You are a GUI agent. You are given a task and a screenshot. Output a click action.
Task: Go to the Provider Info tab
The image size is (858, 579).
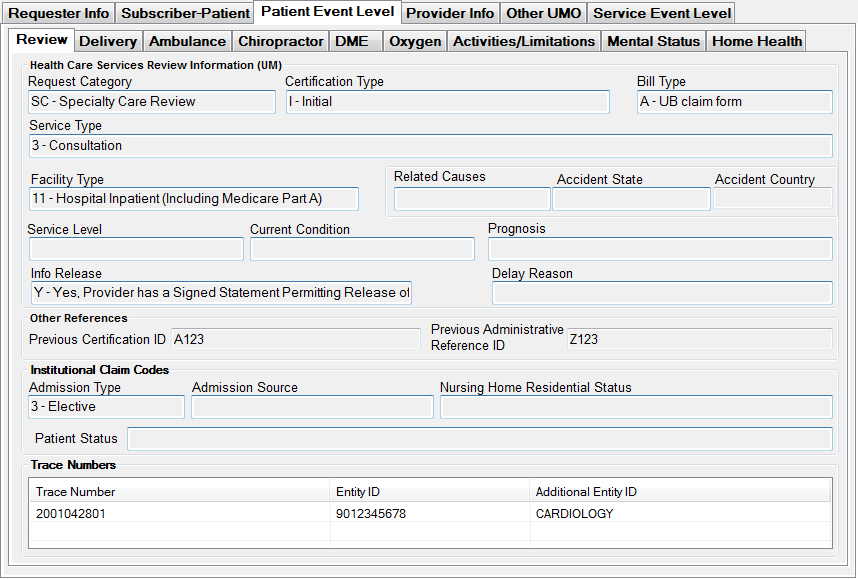(449, 14)
